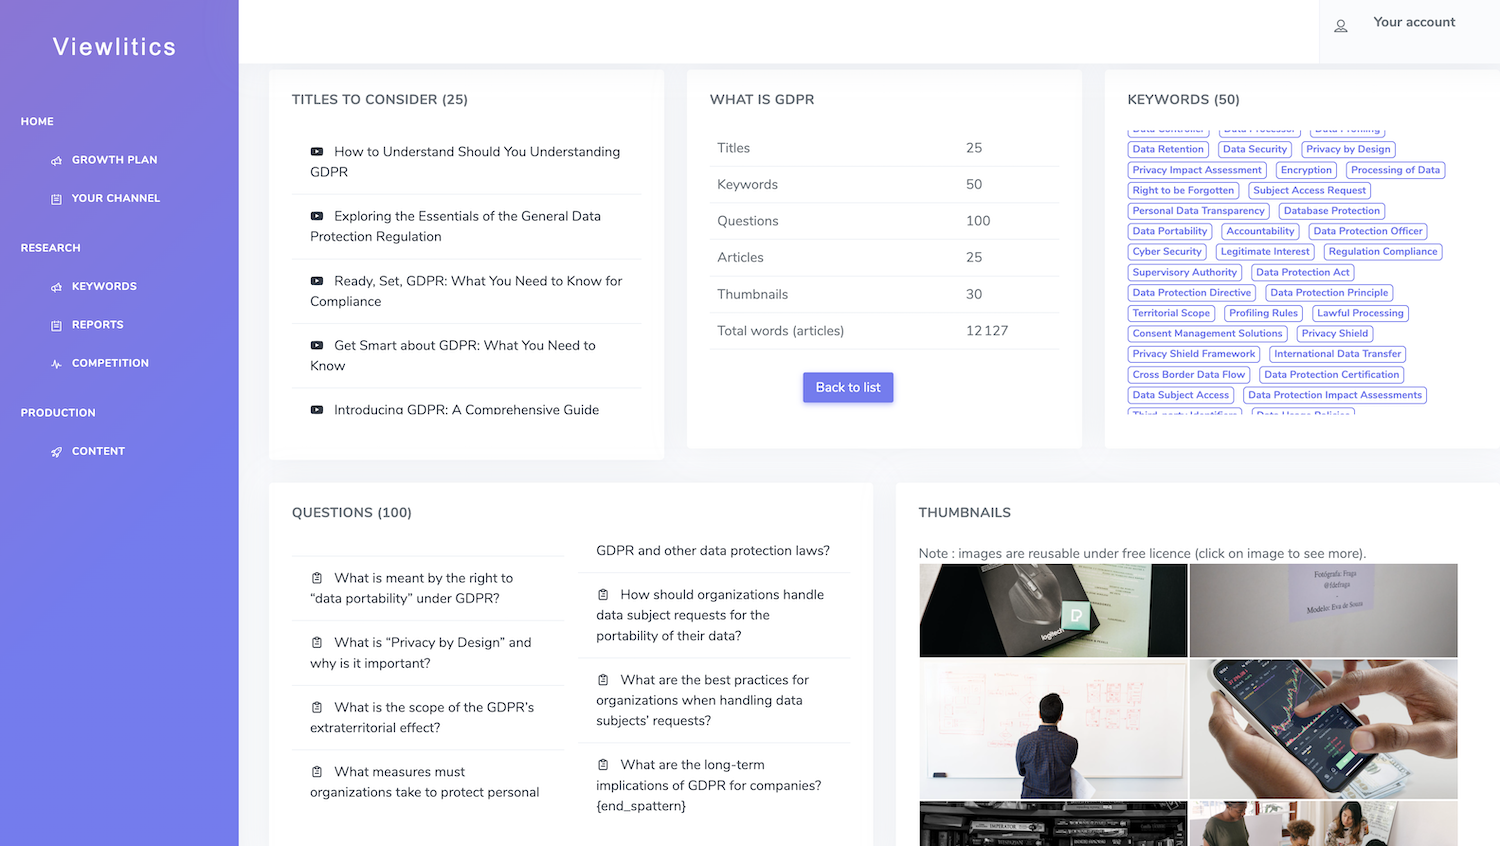Click question 'What is Privacy by Design'

pyautogui.click(x=421, y=653)
